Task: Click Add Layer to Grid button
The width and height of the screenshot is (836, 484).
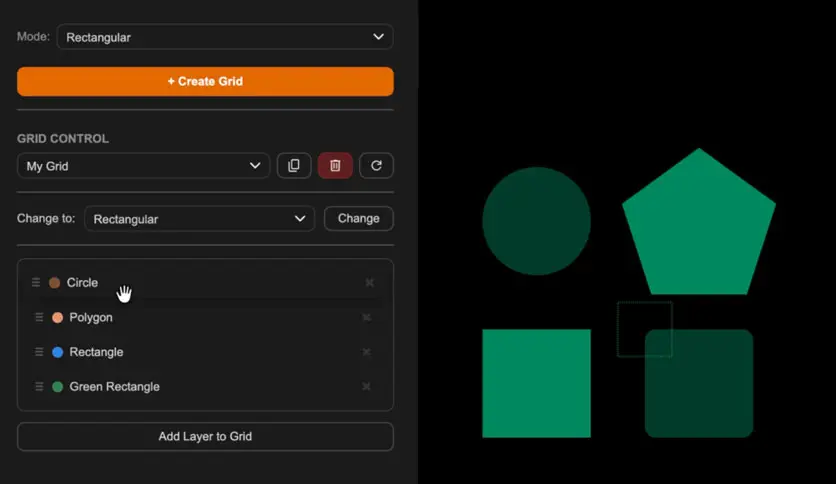Action: click(x=205, y=437)
